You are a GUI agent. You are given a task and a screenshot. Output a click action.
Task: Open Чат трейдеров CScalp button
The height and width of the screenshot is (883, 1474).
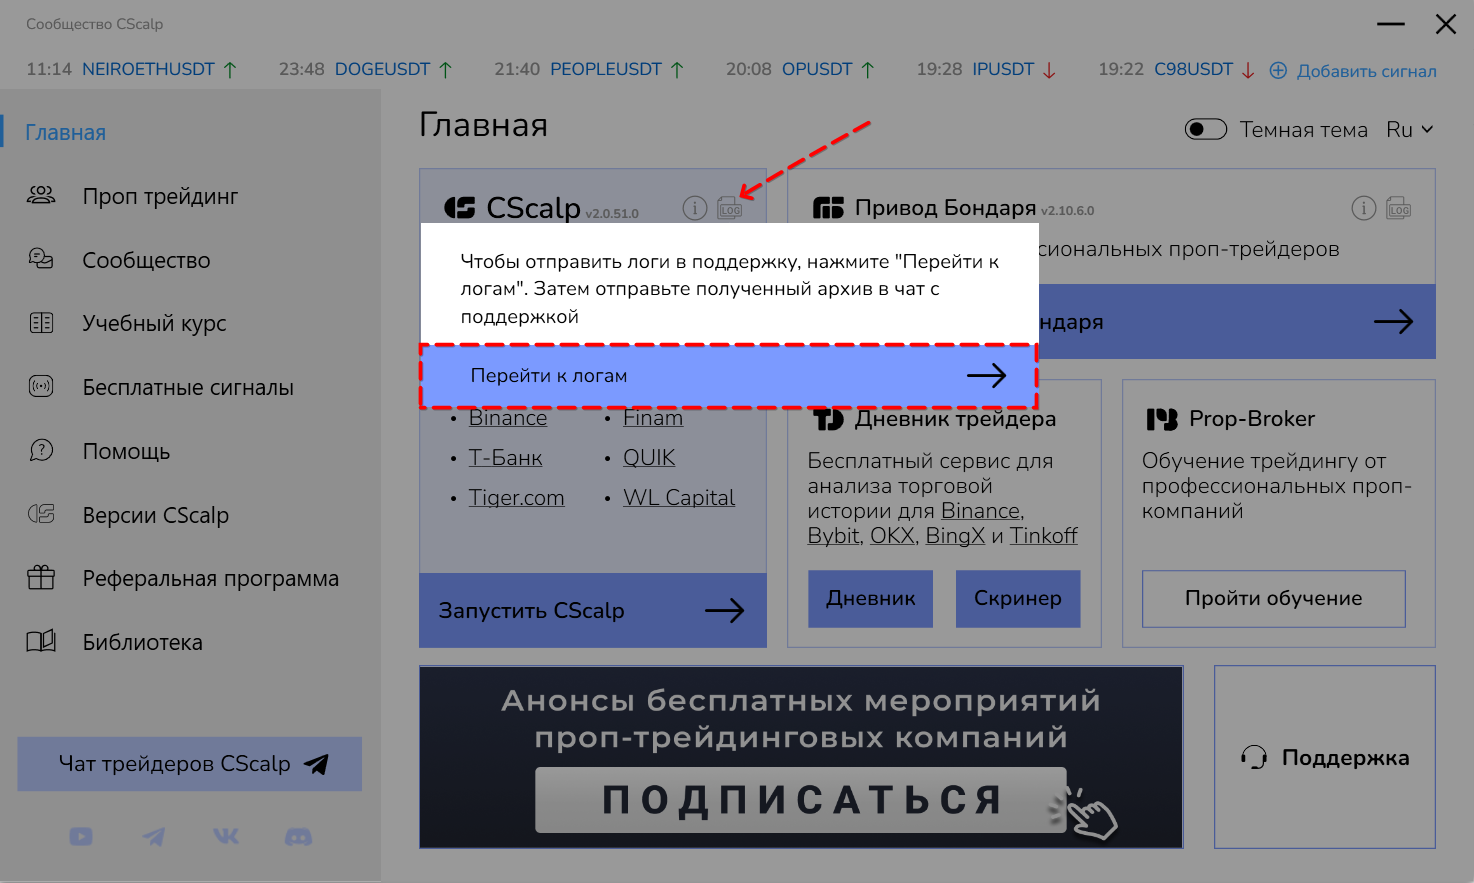pyautogui.click(x=190, y=764)
